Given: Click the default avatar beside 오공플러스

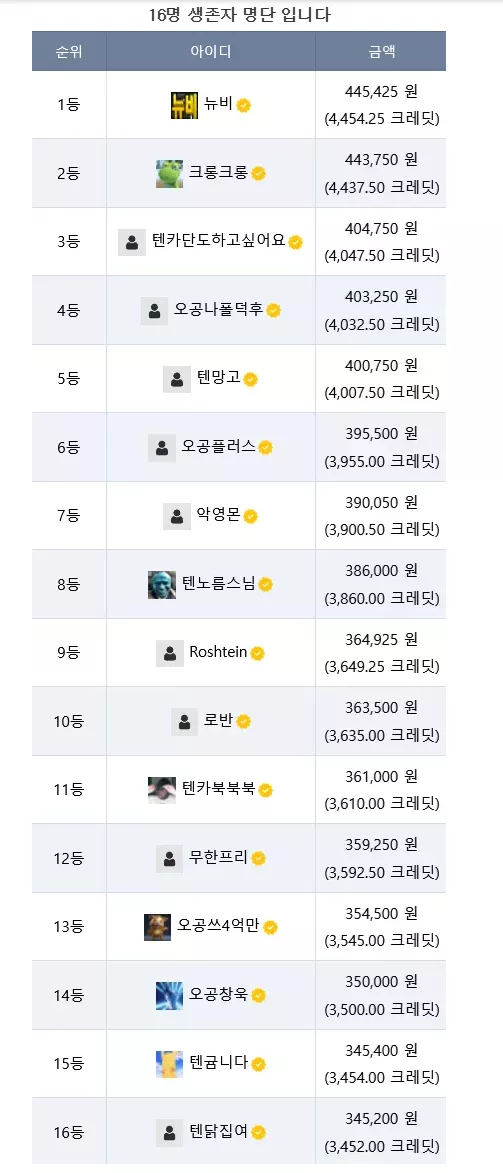Looking at the screenshot, I should [x=162, y=447].
